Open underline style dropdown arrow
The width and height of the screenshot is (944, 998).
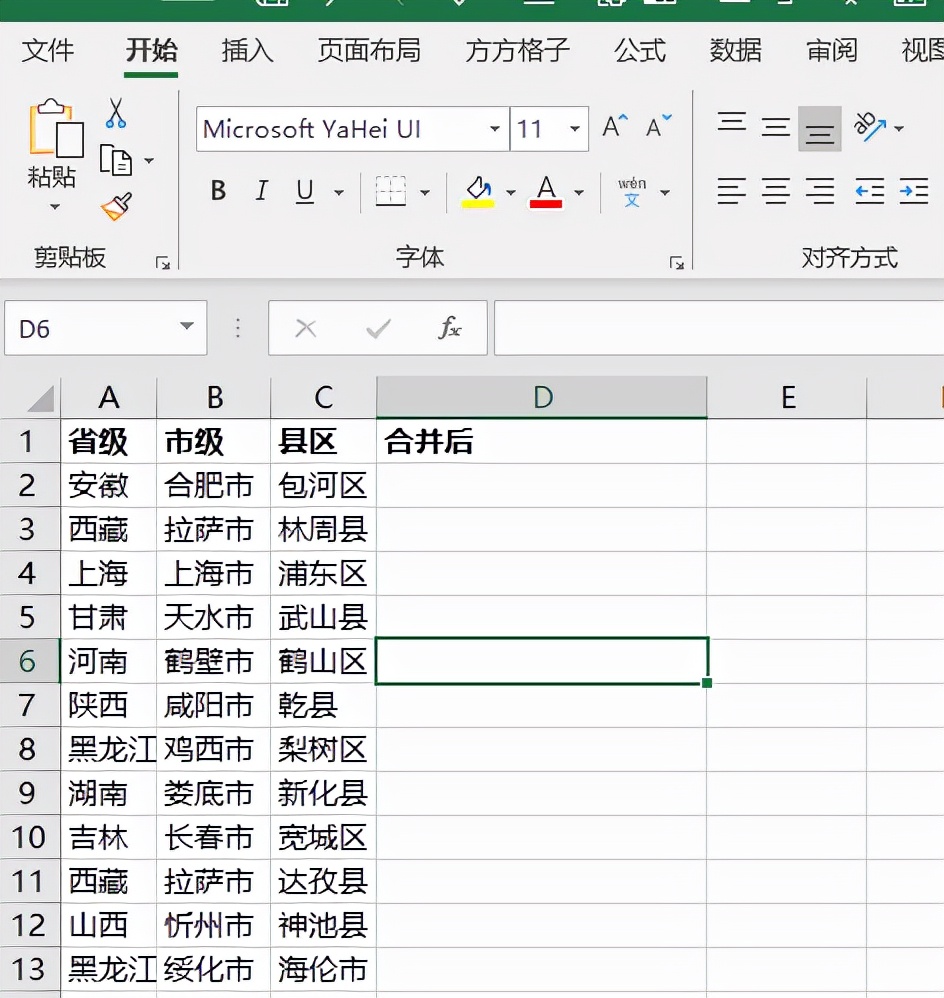click(339, 192)
